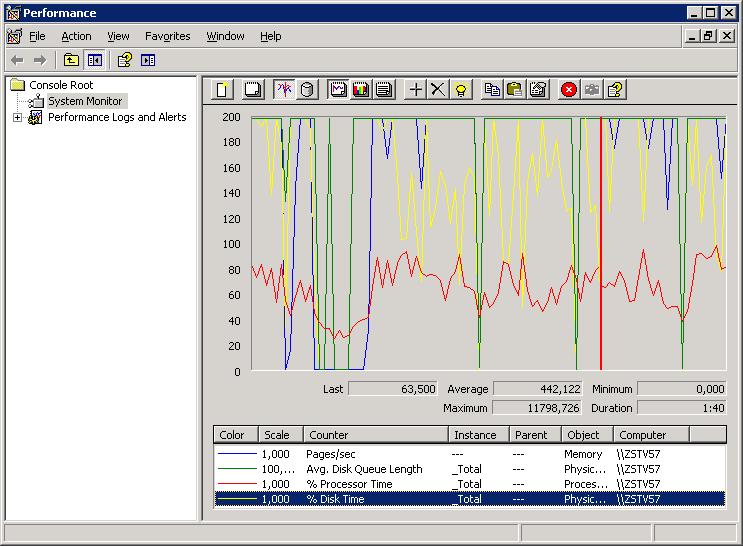Open the Favorites menu

167,36
